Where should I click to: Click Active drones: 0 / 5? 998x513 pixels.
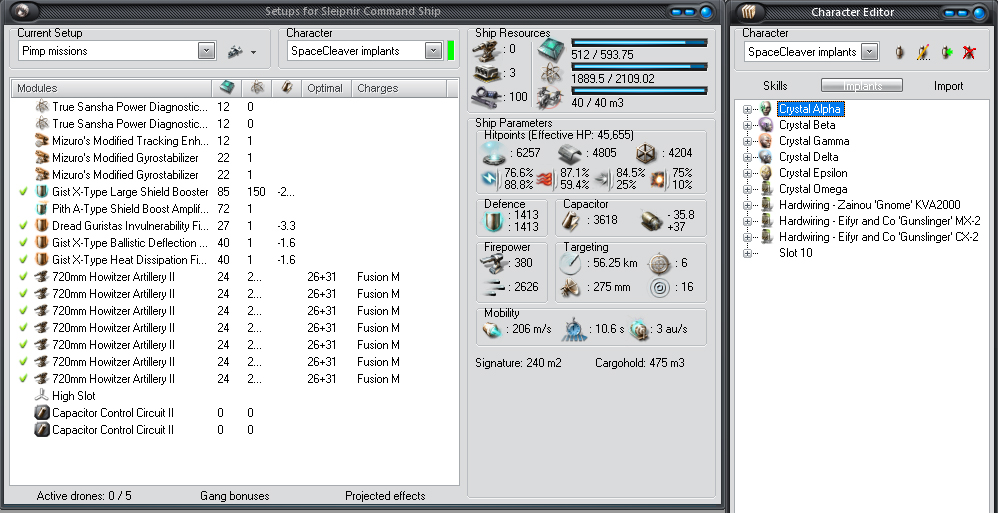84,496
